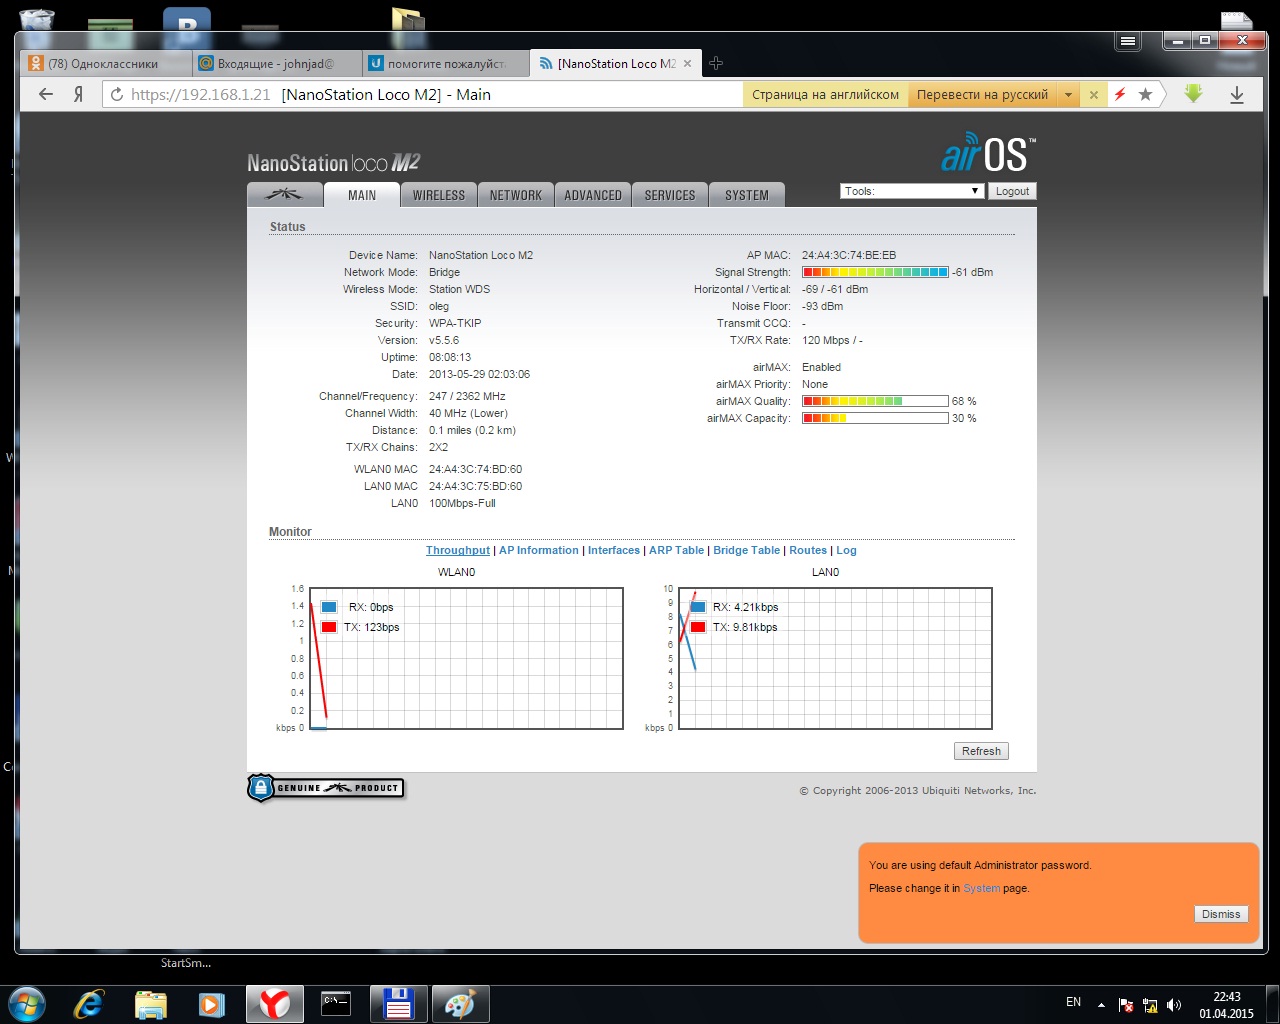This screenshot has height=1024, width=1280.
Task: Click the red lightning Turbo mode icon
Action: pyautogui.click(x=1120, y=94)
